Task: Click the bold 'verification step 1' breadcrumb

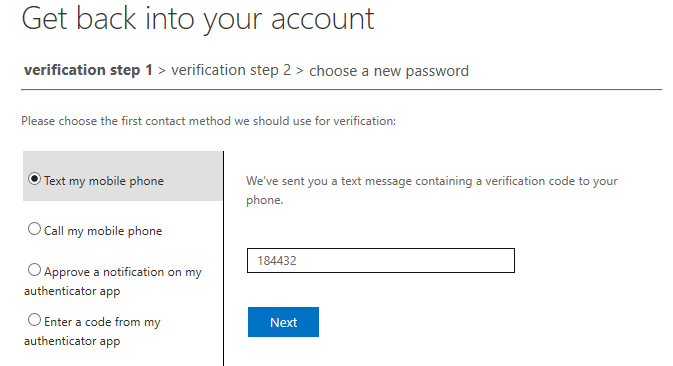Action: coord(88,70)
